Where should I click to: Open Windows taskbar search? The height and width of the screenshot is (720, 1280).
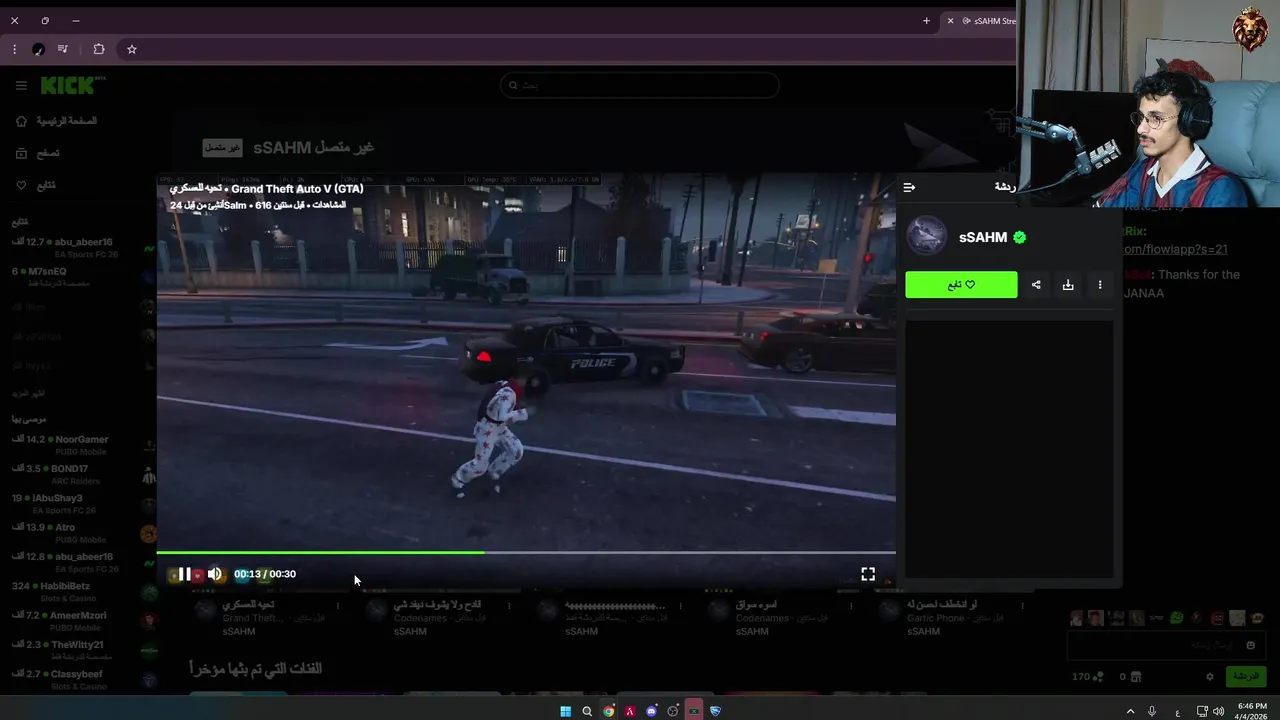pos(587,711)
